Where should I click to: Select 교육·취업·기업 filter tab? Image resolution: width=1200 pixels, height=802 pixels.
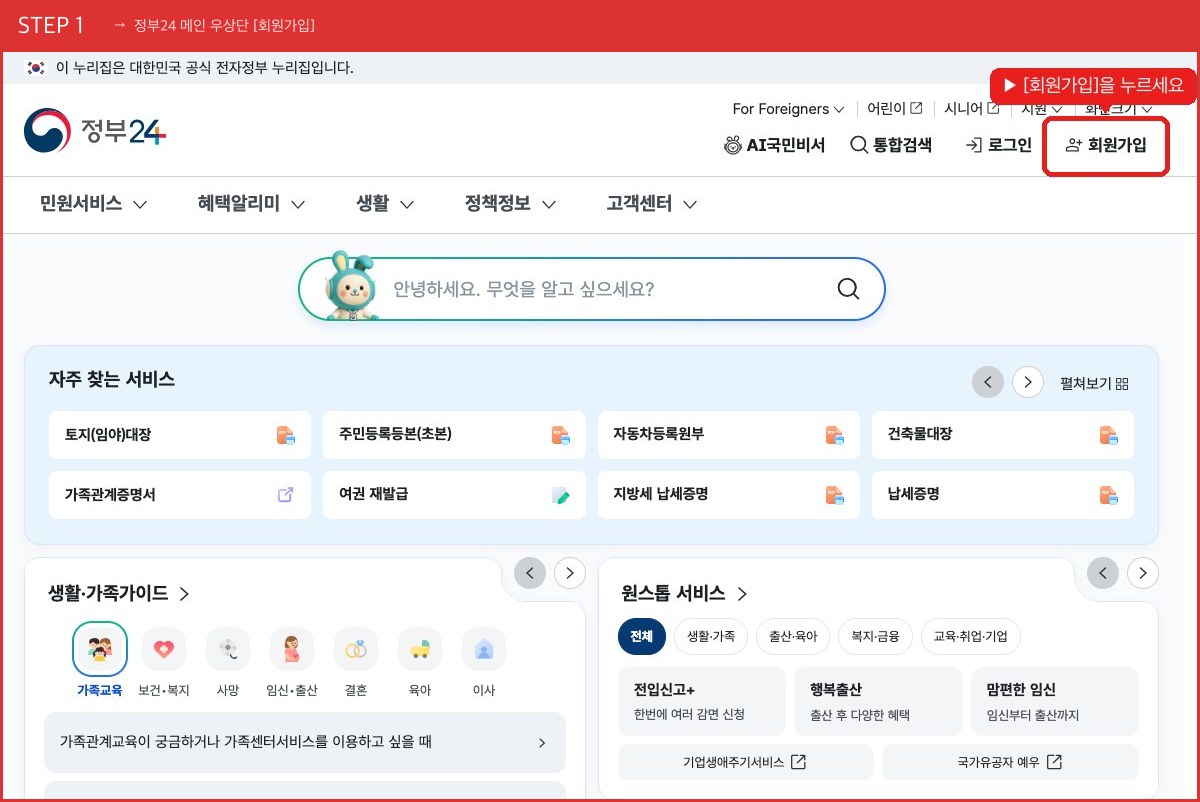[x=971, y=636]
